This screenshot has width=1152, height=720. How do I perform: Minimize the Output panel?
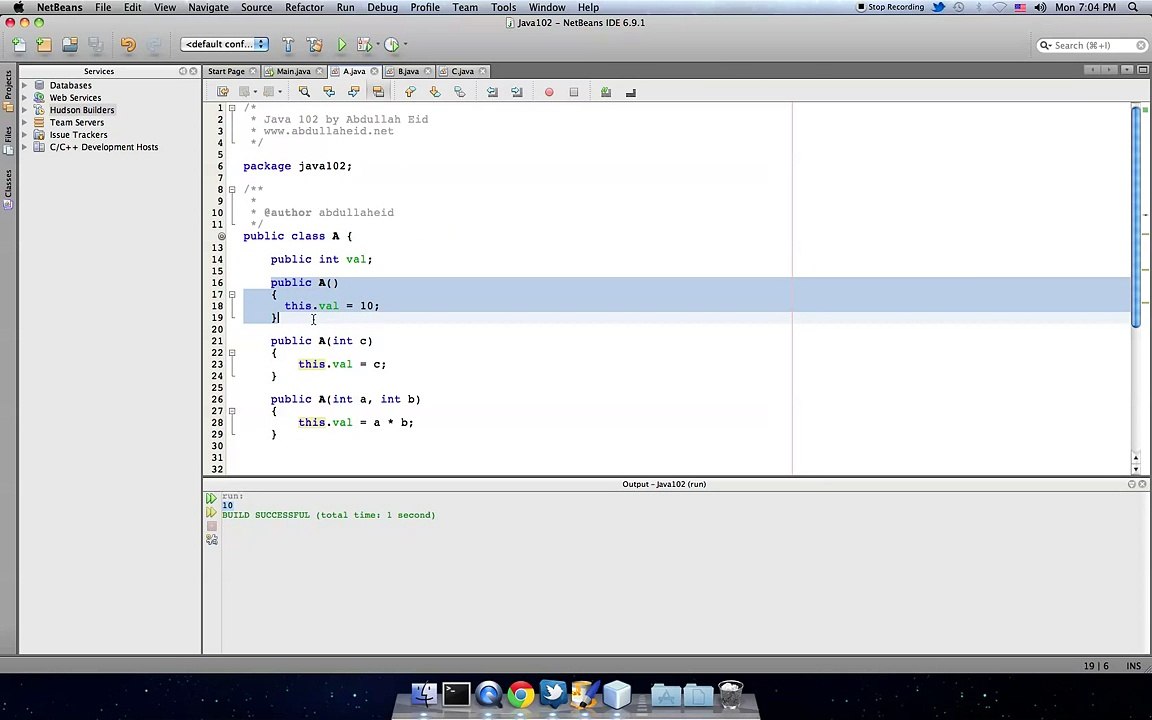[x=1131, y=484]
